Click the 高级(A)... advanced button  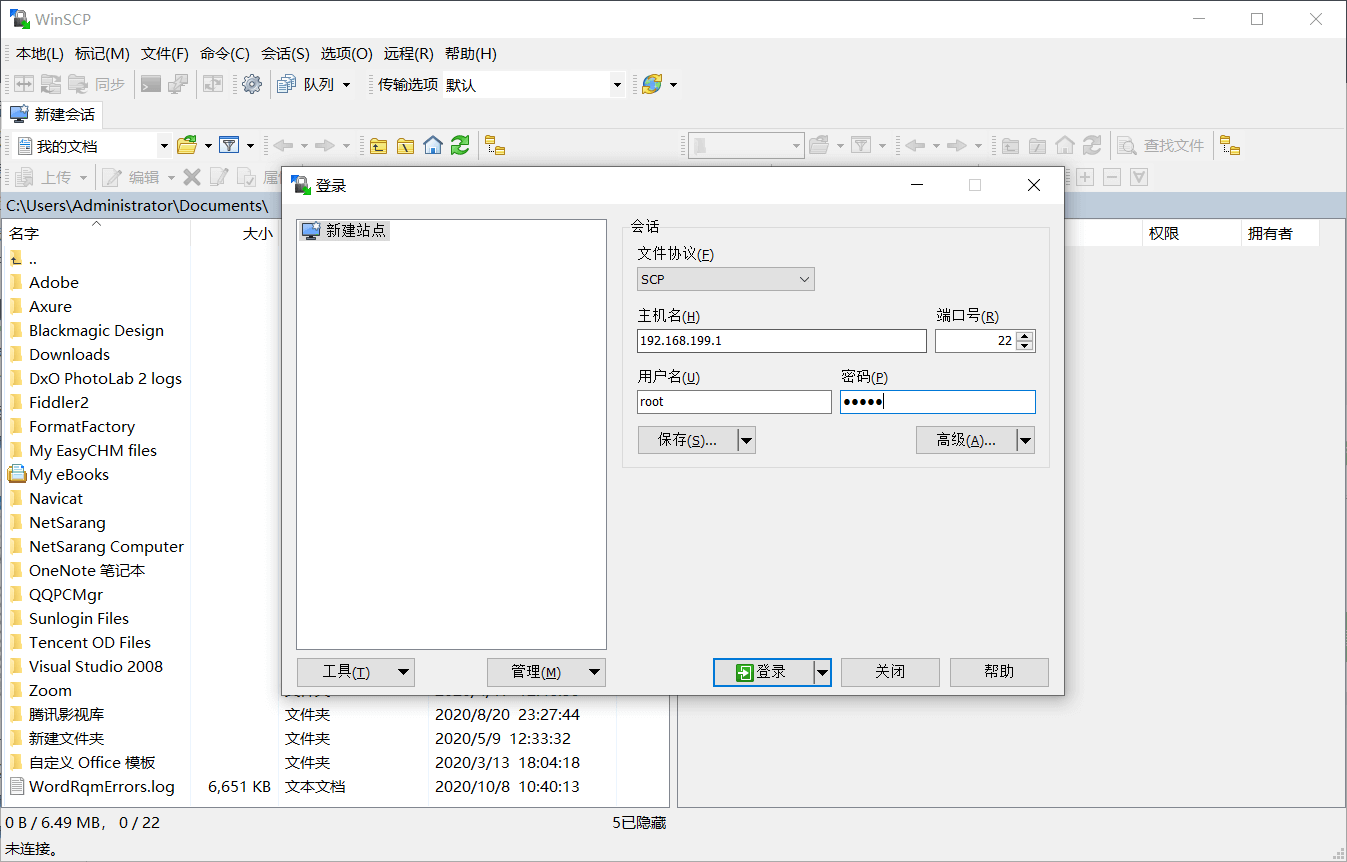(x=966, y=440)
